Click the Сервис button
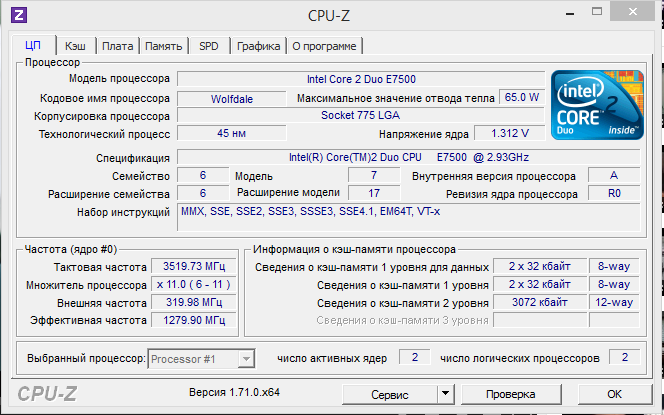Image resolution: width=664 pixels, height=415 pixels. coord(390,394)
